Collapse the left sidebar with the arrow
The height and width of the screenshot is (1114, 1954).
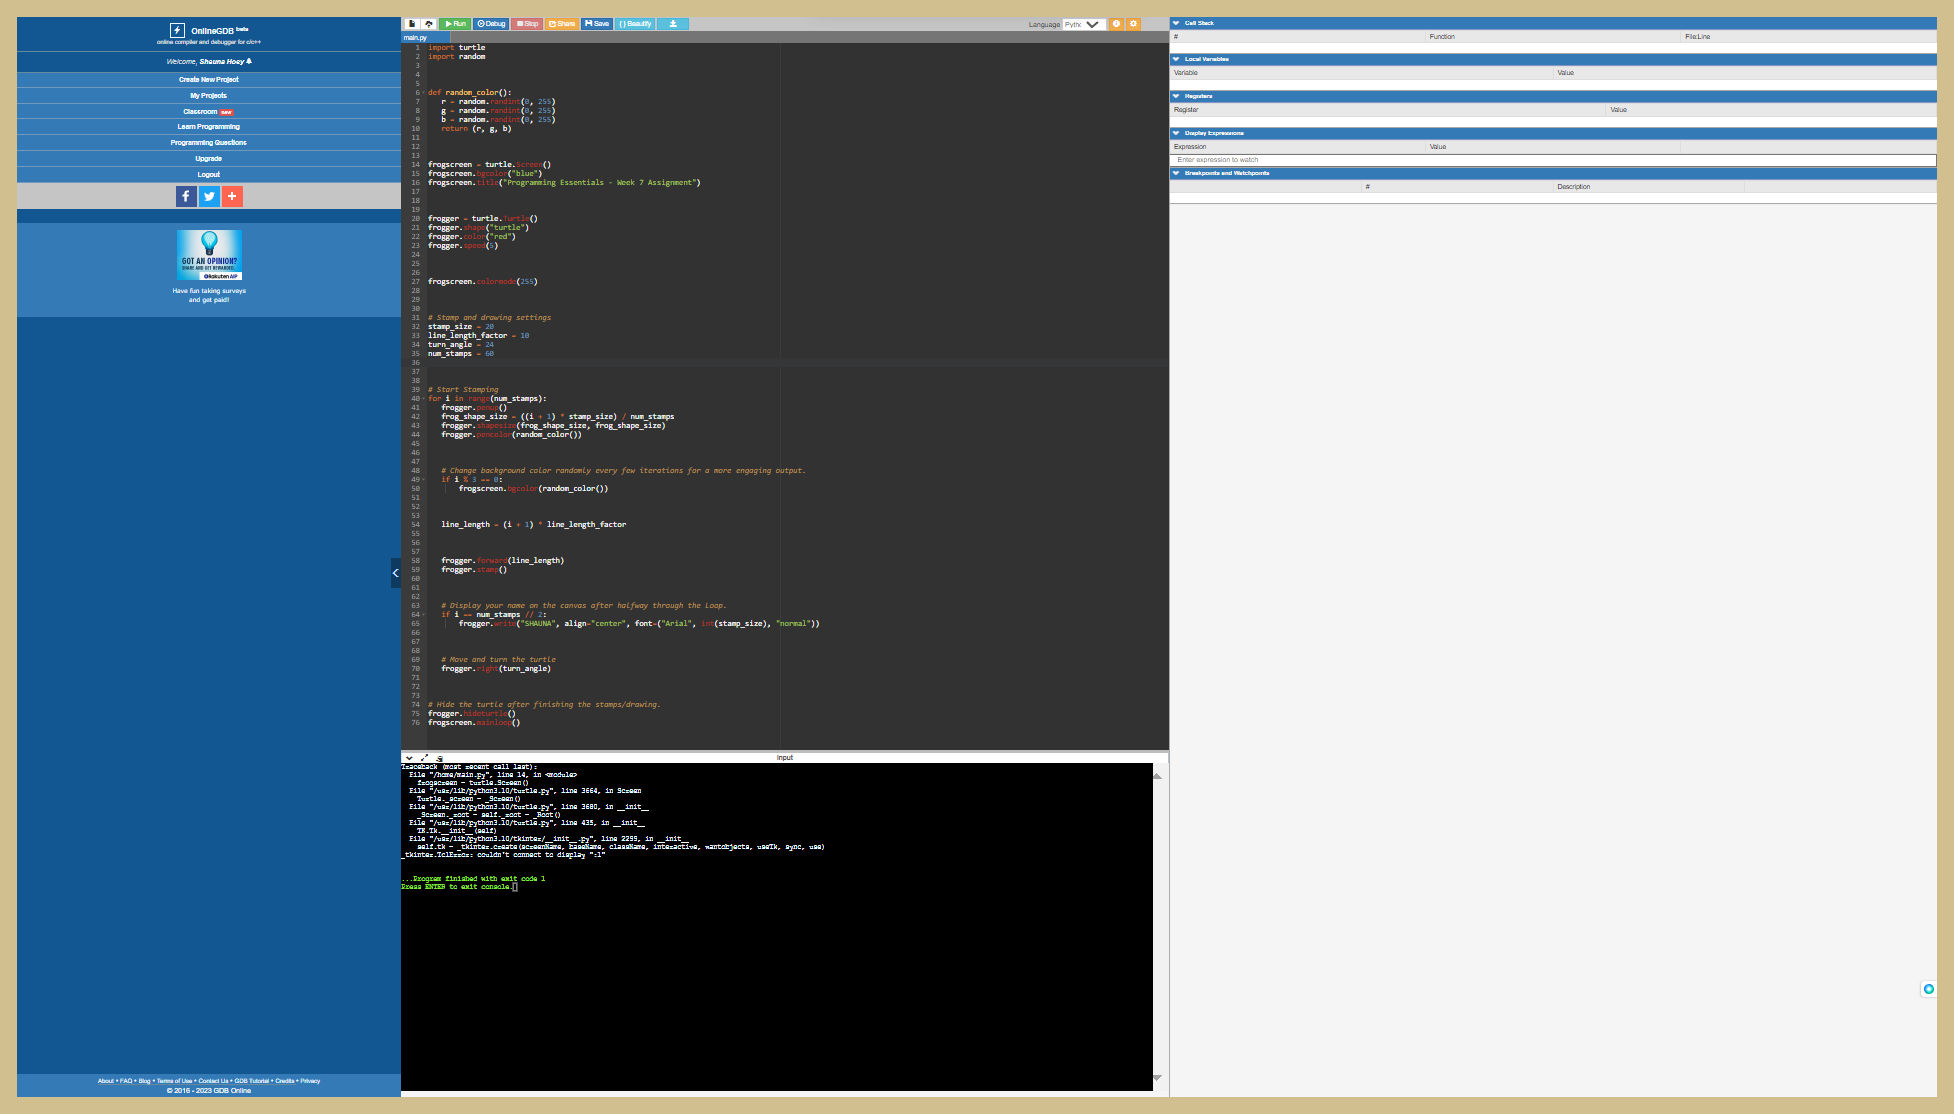pyautogui.click(x=396, y=573)
